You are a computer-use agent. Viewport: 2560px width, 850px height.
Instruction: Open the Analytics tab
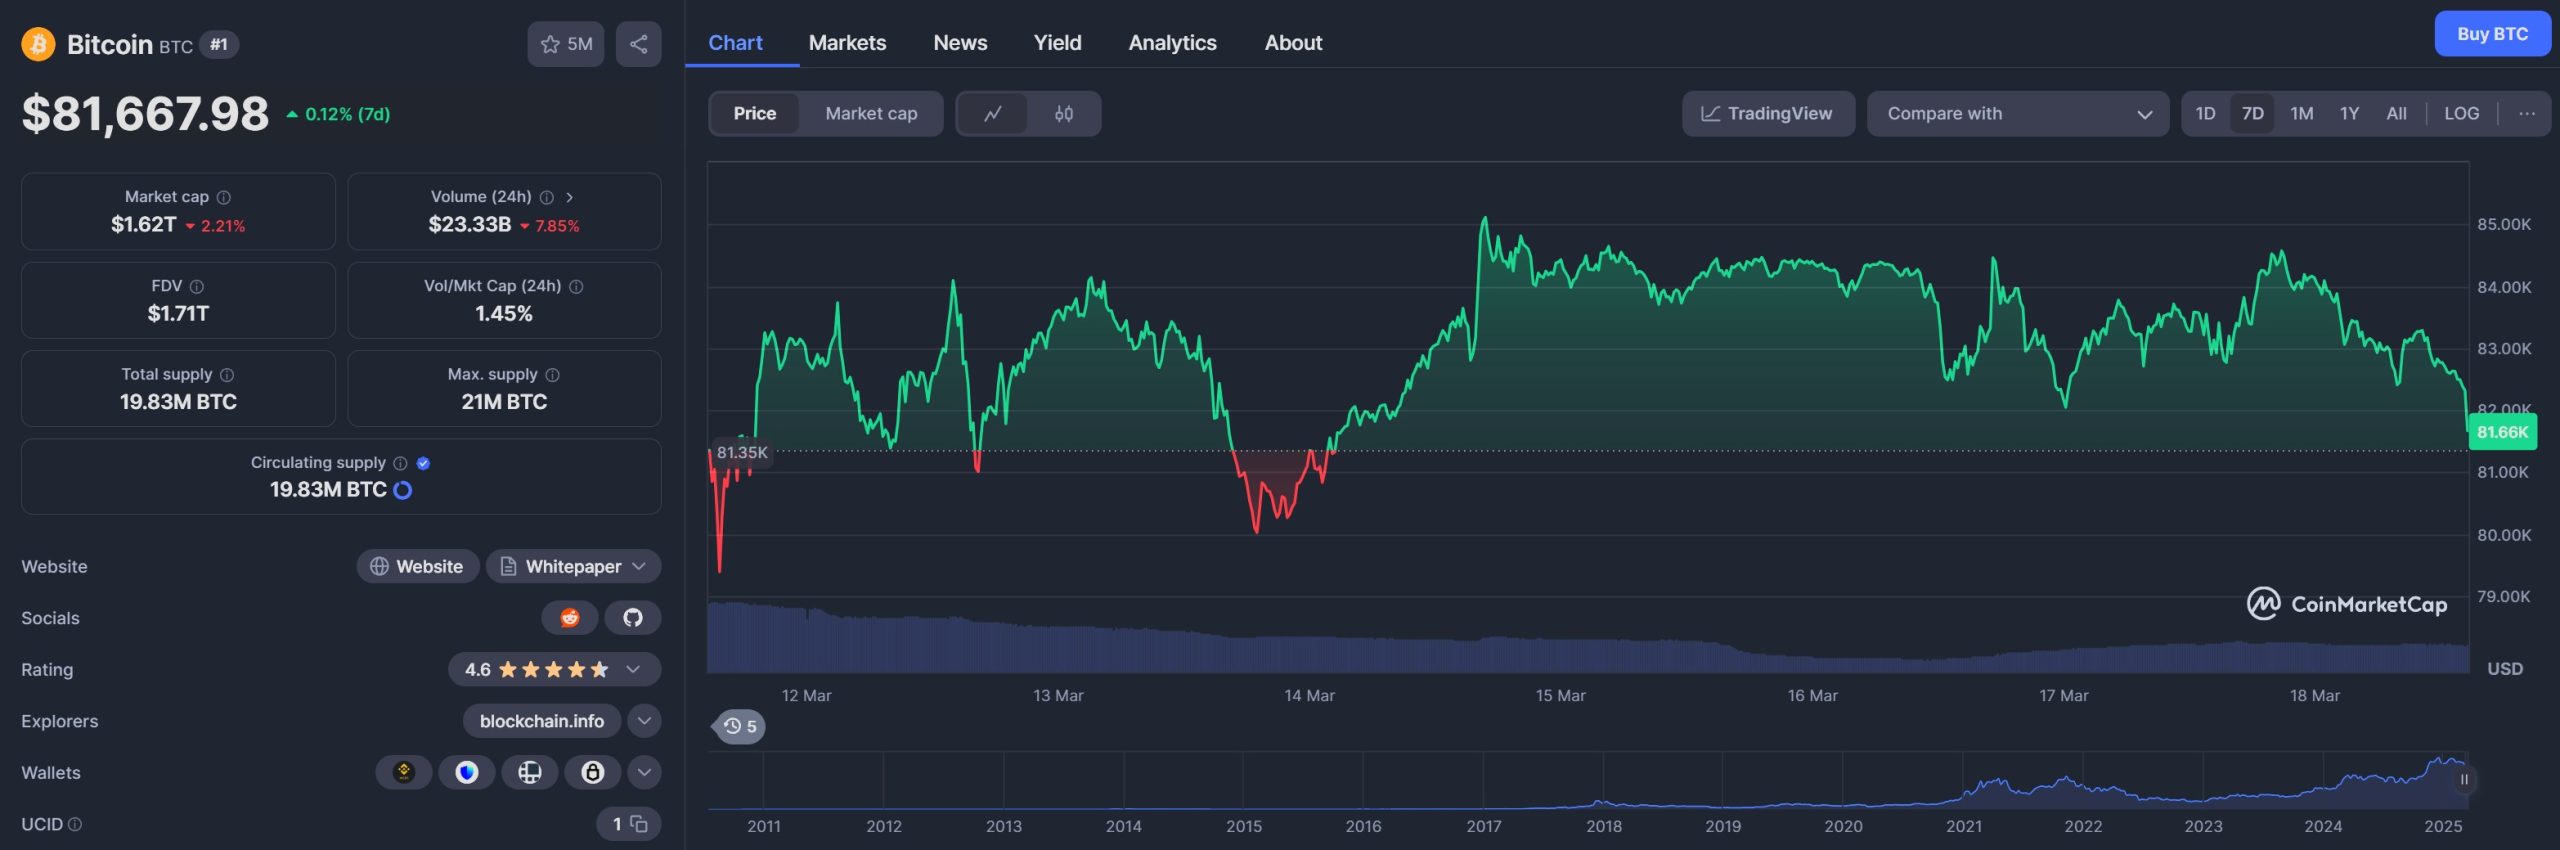(1172, 43)
